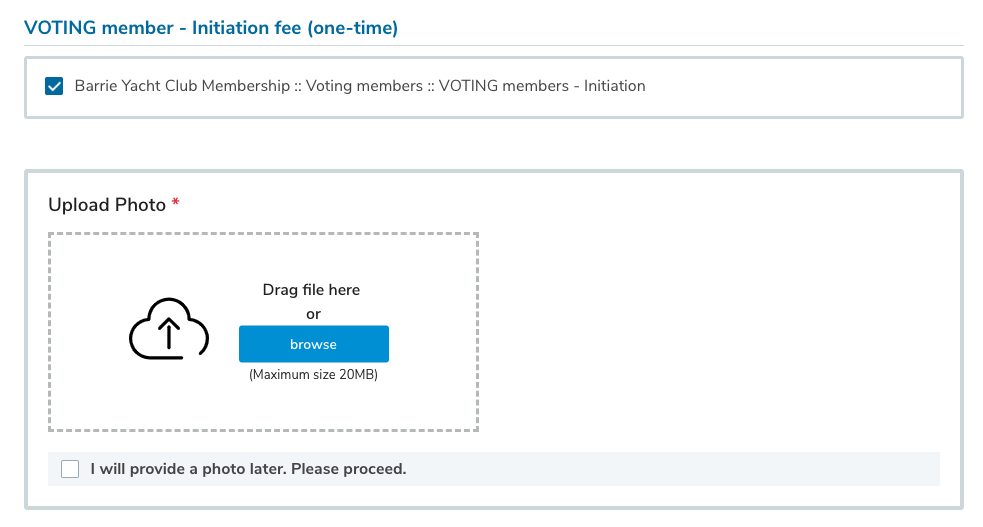The height and width of the screenshot is (527, 983).
Task: Click the 'Drag file here' text
Action: tap(311, 290)
